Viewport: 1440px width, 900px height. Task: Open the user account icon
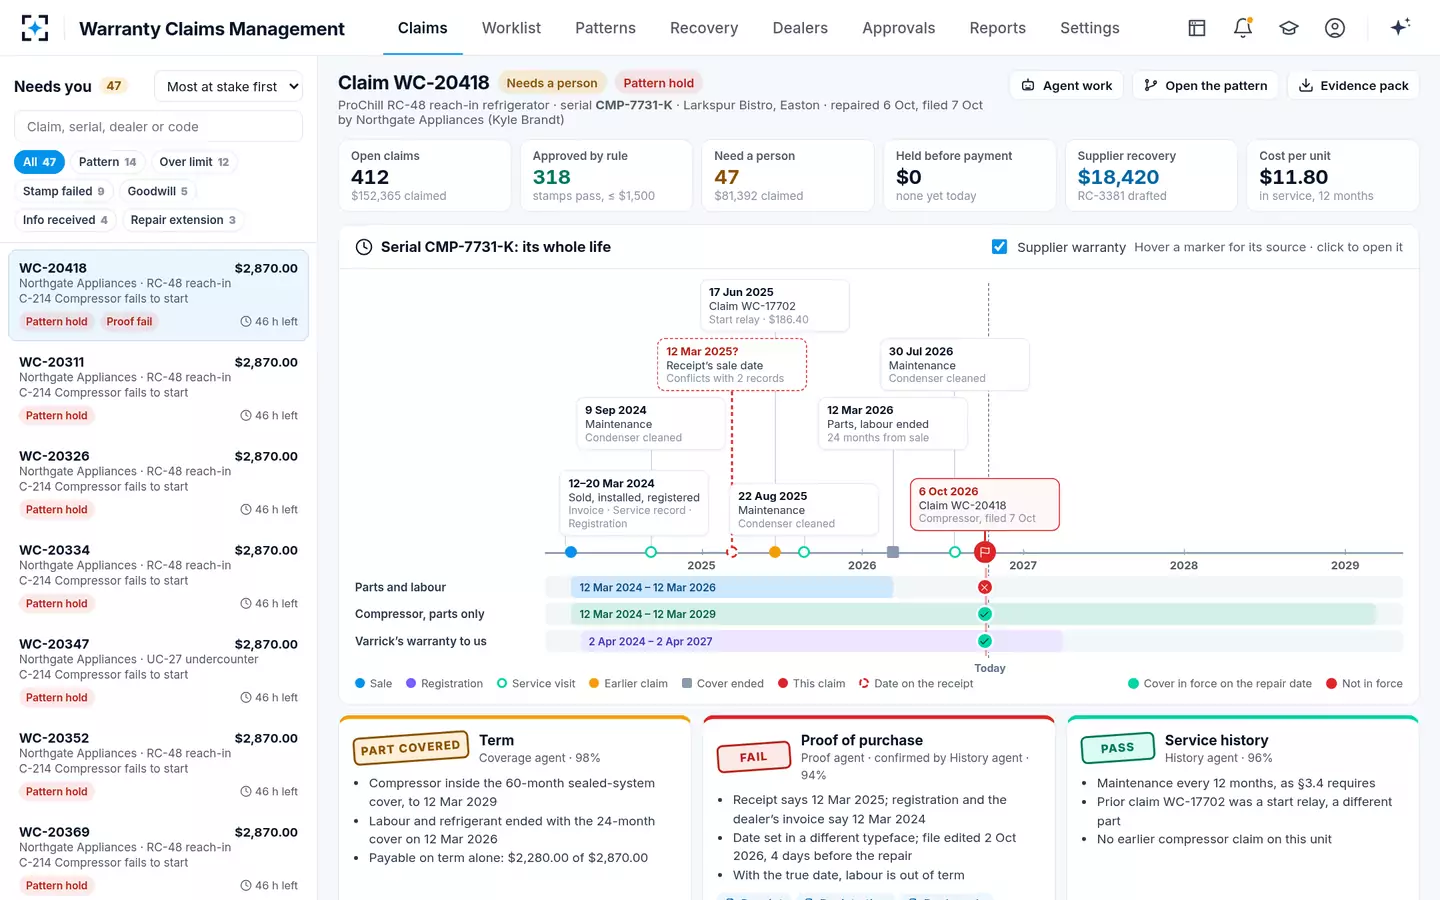(x=1335, y=28)
